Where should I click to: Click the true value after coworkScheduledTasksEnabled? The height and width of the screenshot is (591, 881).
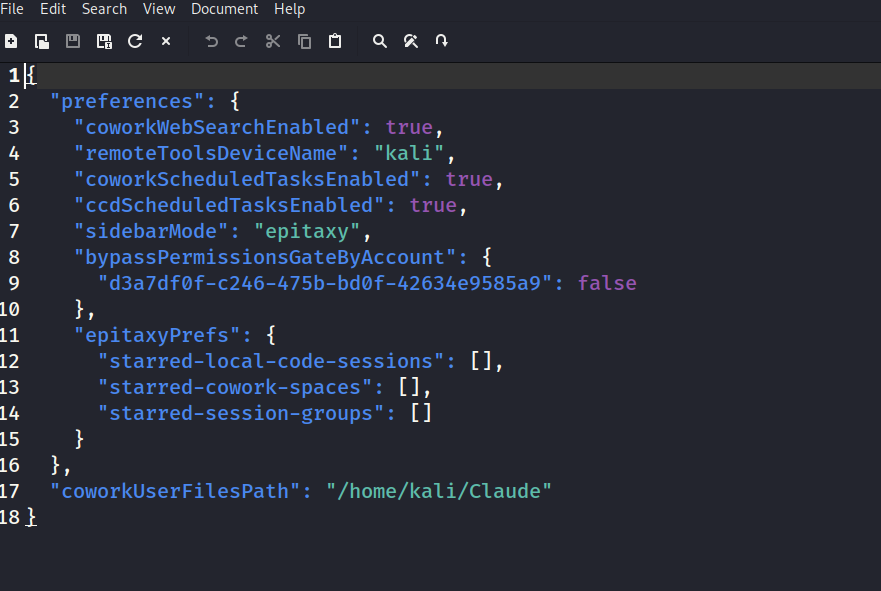(469, 179)
